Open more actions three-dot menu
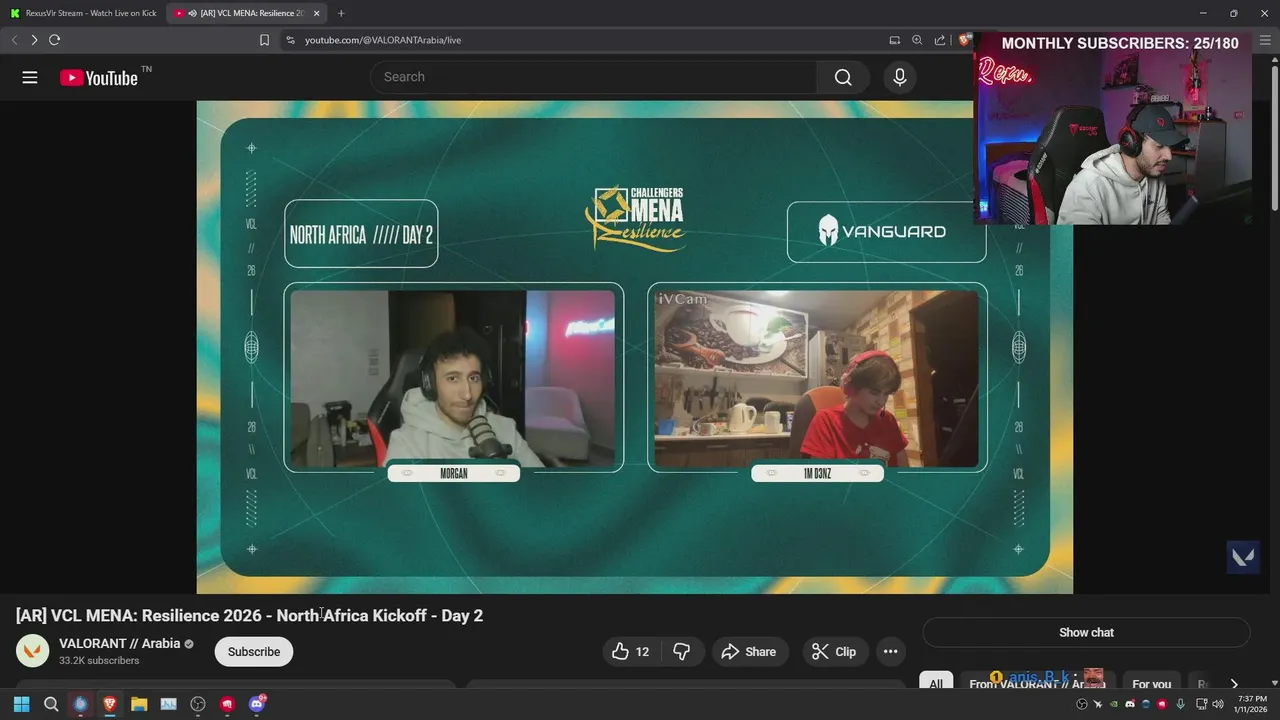The width and height of the screenshot is (1280, 720). pos(890,652)
